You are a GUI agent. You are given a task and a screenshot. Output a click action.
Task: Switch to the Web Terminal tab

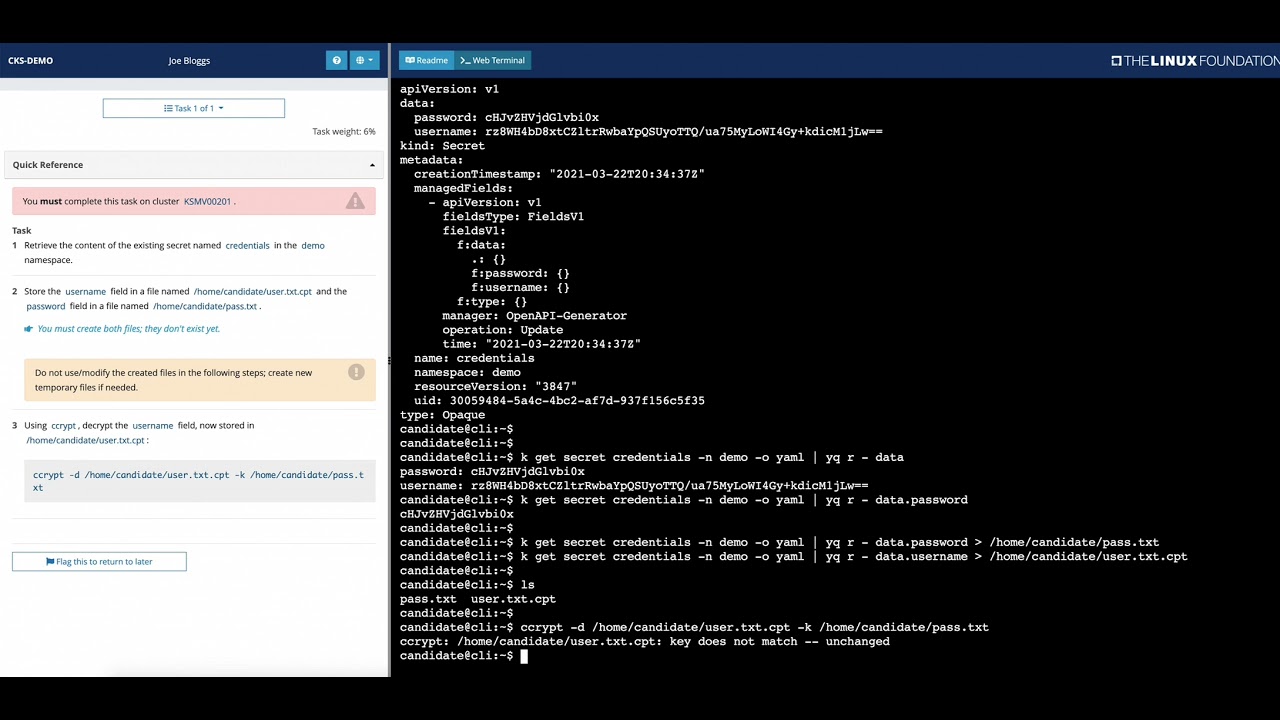(x=492, y=60)
